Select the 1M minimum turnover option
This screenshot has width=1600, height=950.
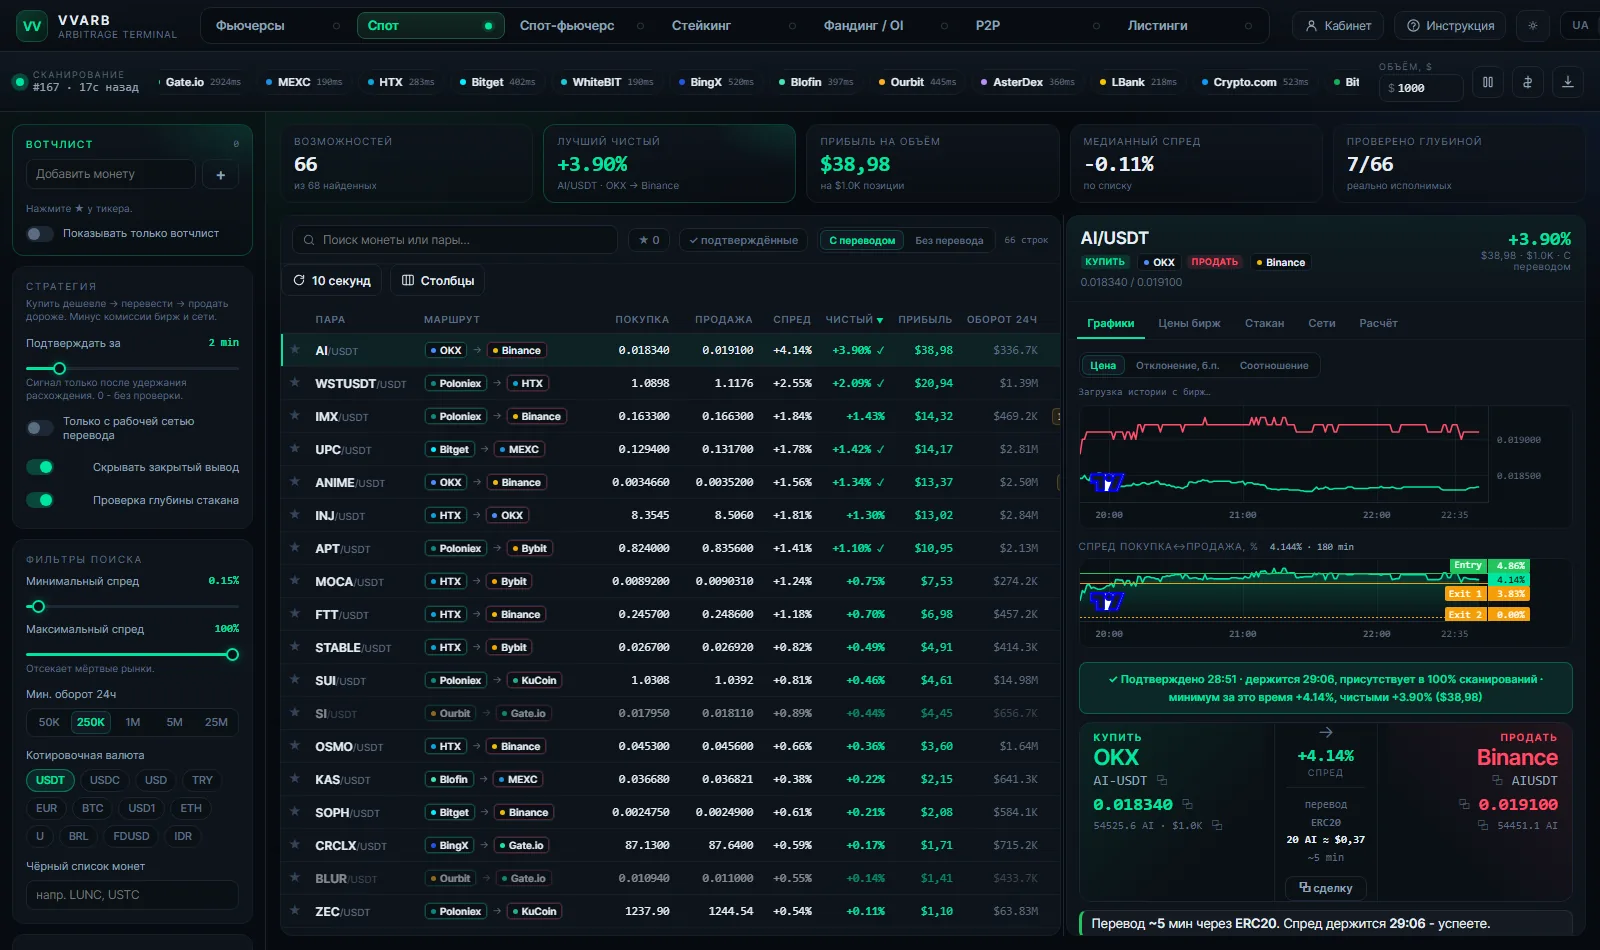point(133,722)
